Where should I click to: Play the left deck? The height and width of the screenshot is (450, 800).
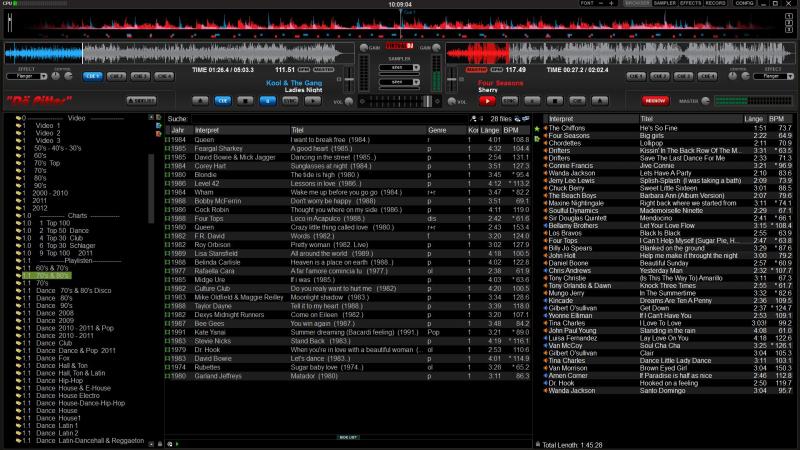313,101
